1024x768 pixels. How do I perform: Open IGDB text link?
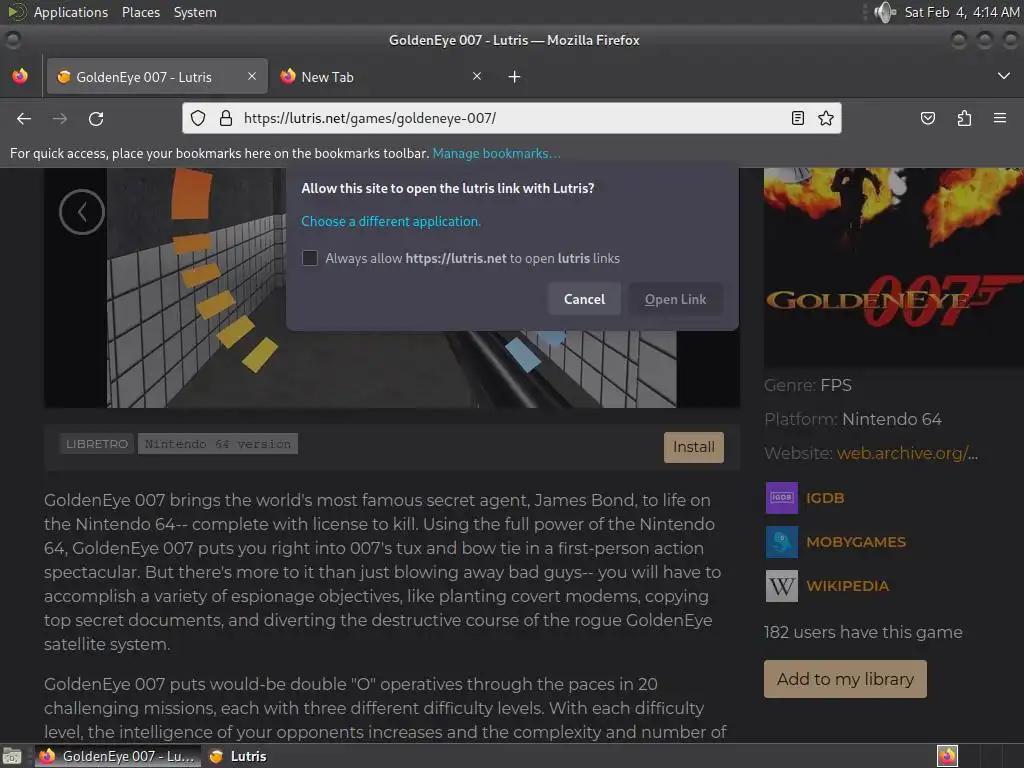point(825,498)
